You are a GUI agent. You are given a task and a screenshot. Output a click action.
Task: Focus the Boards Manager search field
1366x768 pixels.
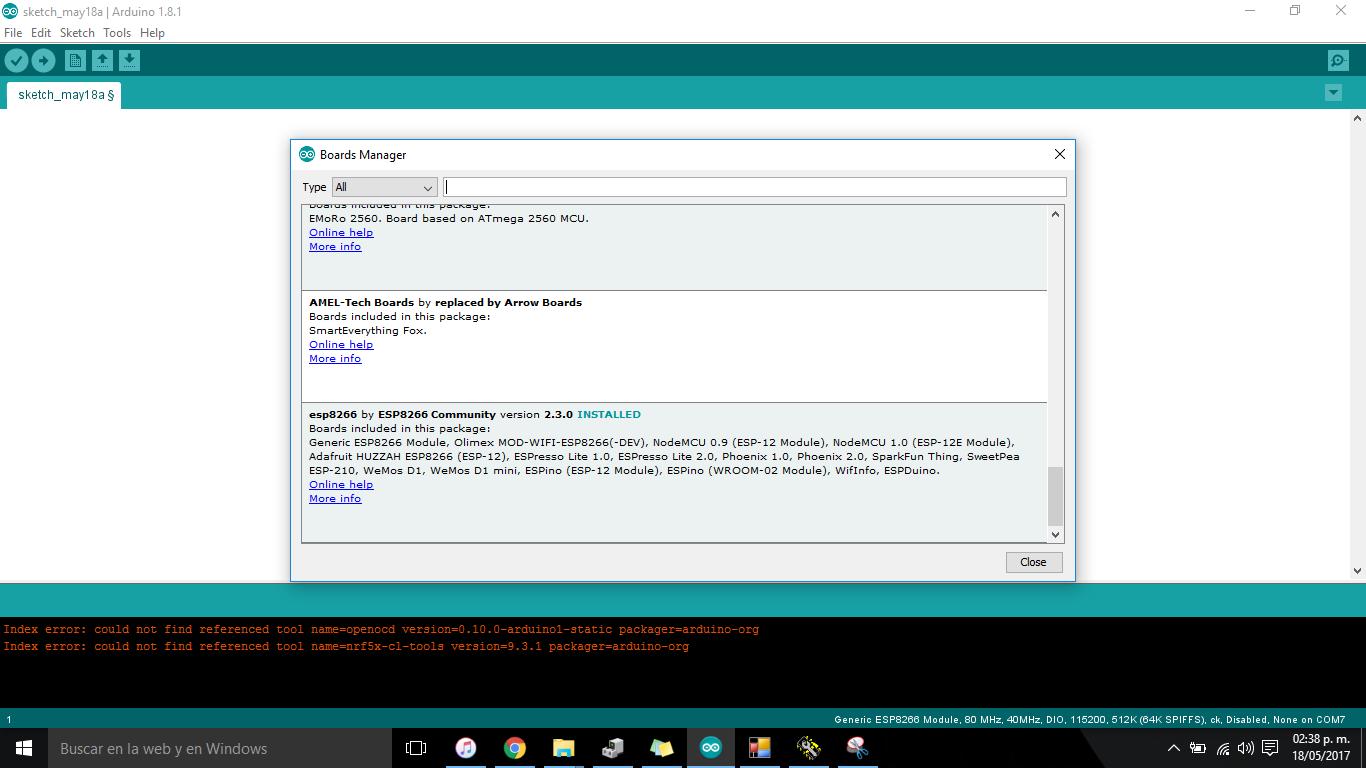tap(755, 187)
